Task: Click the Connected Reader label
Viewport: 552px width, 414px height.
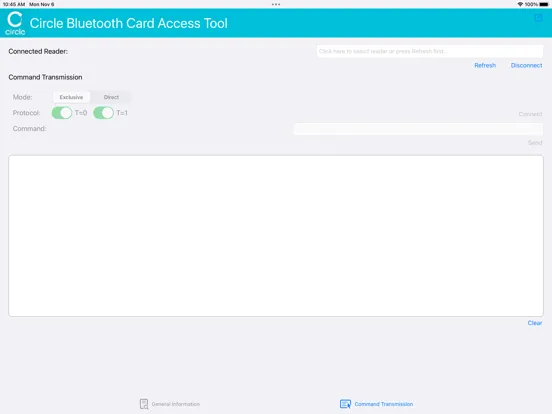Action: 38,51
